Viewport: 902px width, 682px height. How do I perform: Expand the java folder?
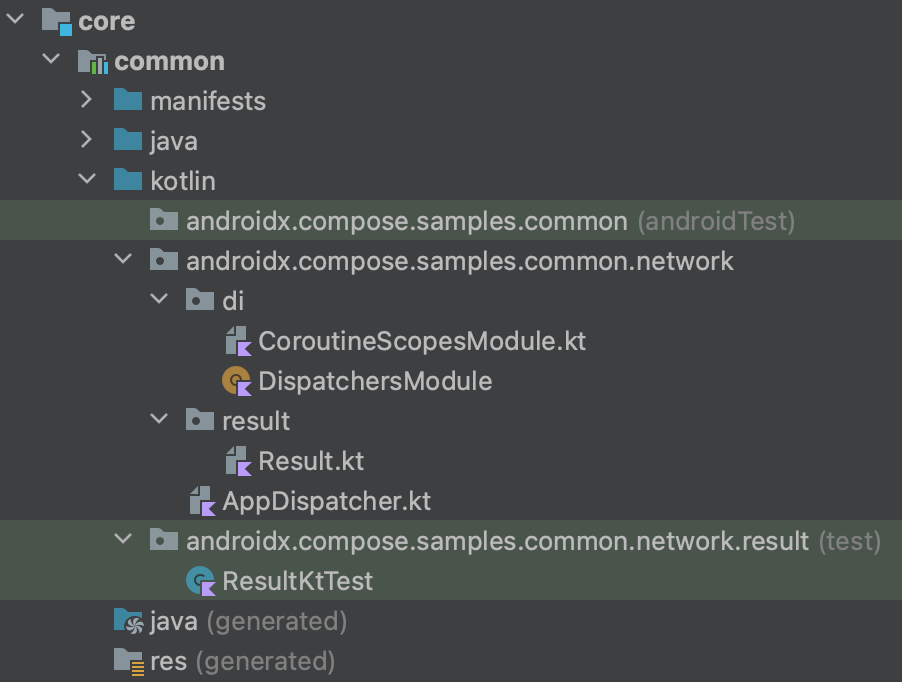click(x=87, y=140)
